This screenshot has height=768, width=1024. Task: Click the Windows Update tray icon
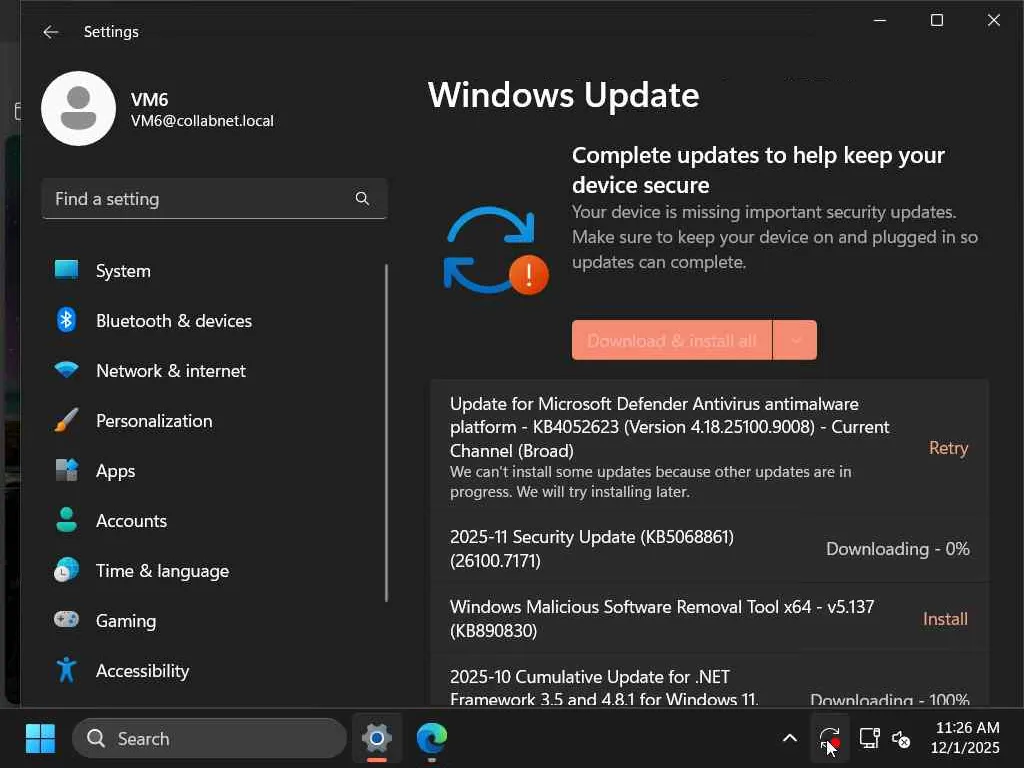click(829, 739)
